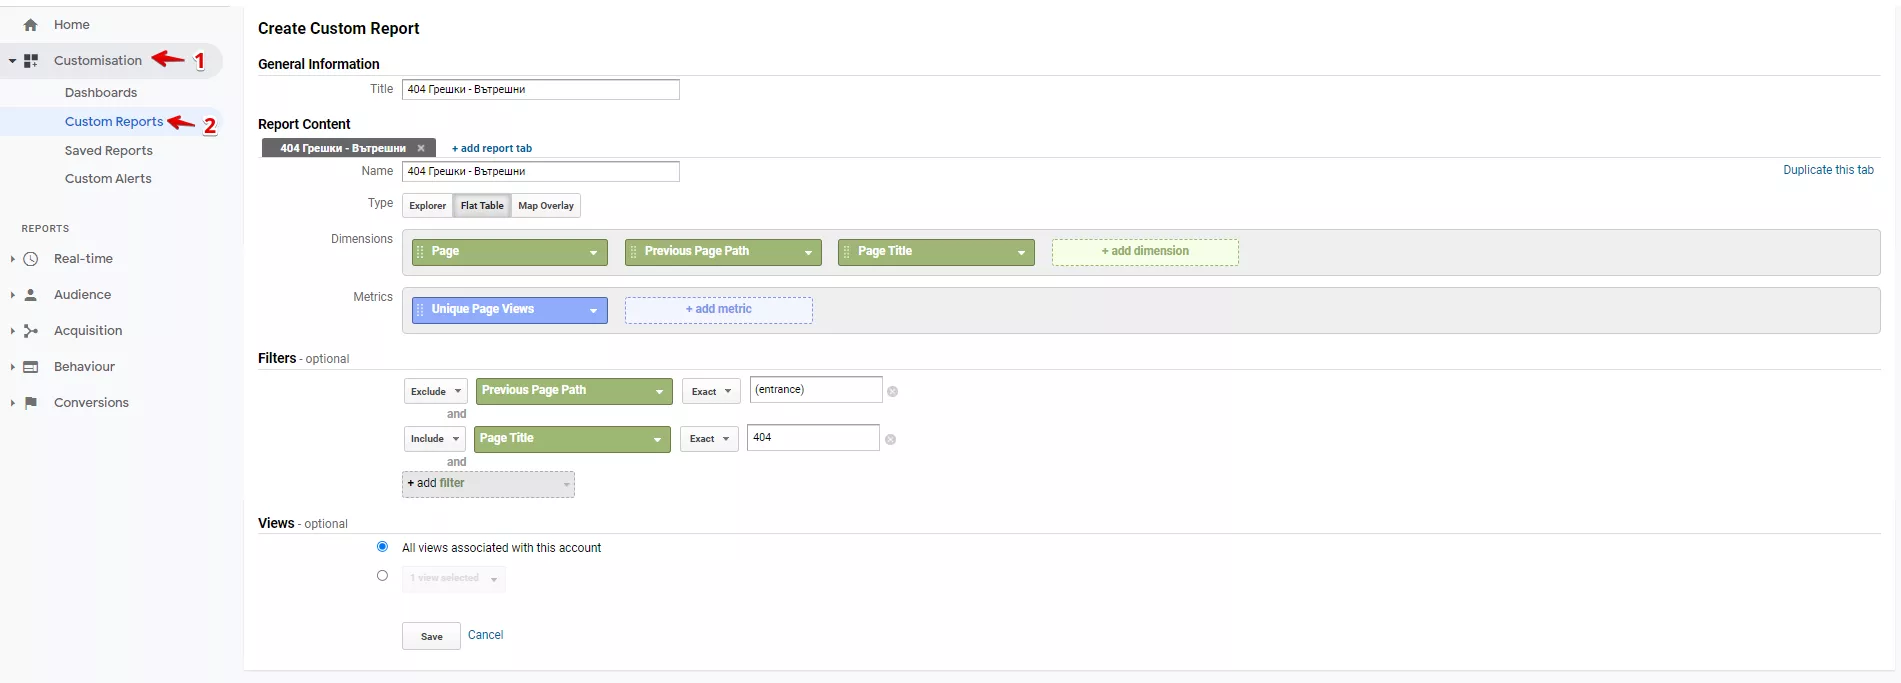Save the custom report

(432, 636)
